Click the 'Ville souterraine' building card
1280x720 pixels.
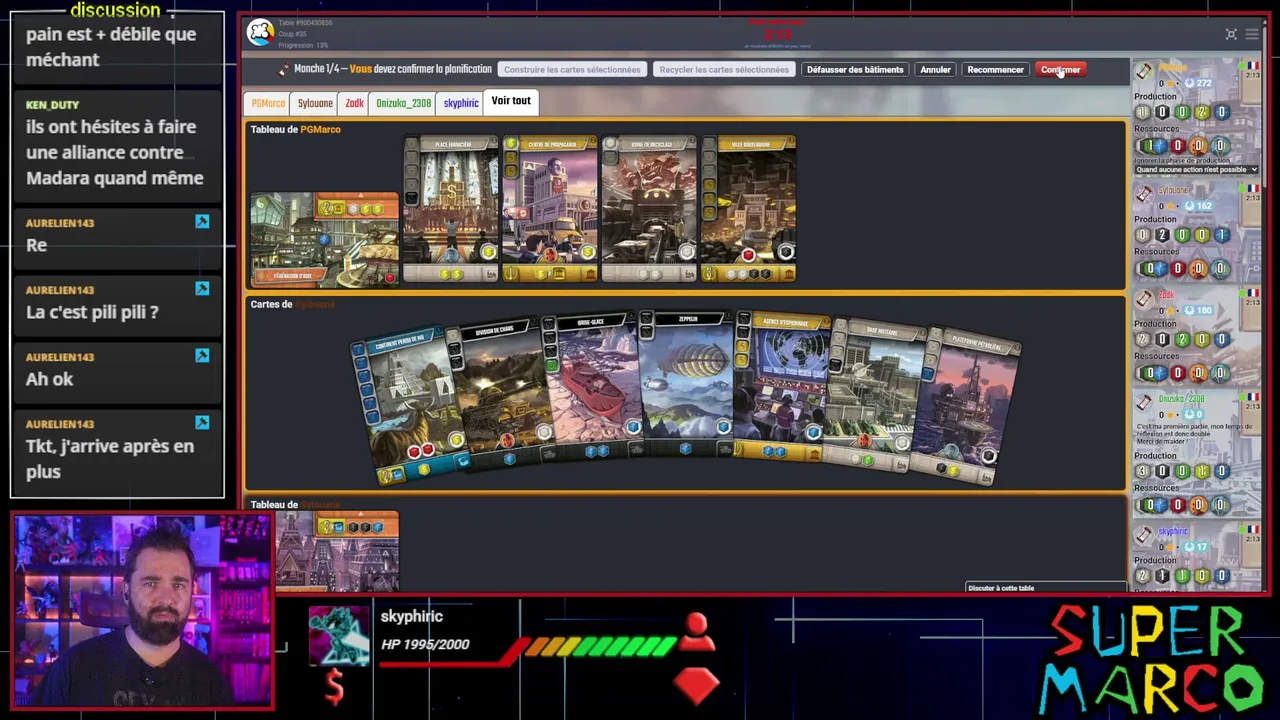pyautogui.click(x=749, y=210)
